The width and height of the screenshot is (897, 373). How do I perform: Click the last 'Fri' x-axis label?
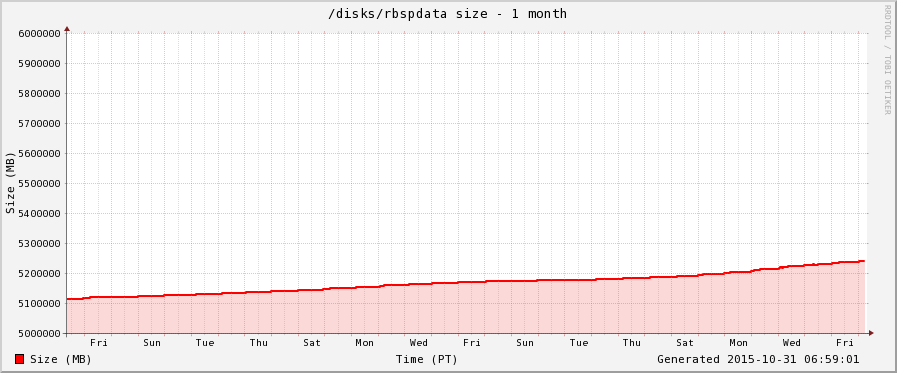(x=844, y=343)
